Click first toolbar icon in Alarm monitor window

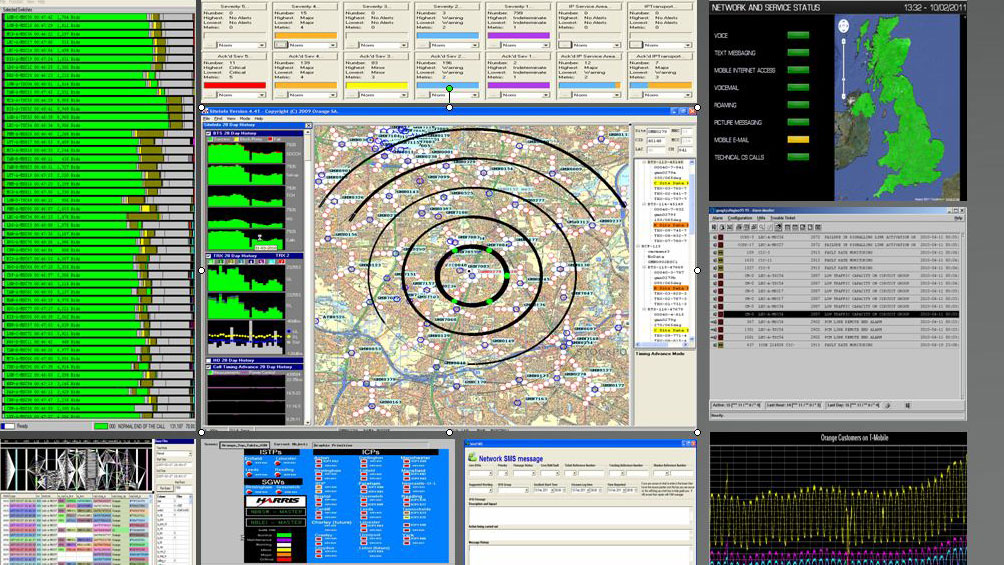[x=715, y=227]
